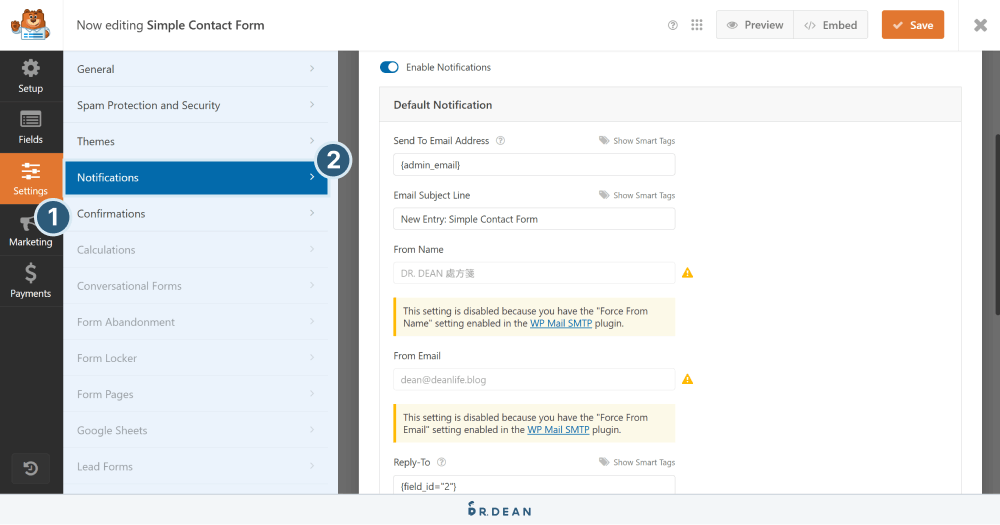This screenshot has height=525, width=1000.
Task: Expand Spam Protection and Security section
Action: (x=196, y=105)
